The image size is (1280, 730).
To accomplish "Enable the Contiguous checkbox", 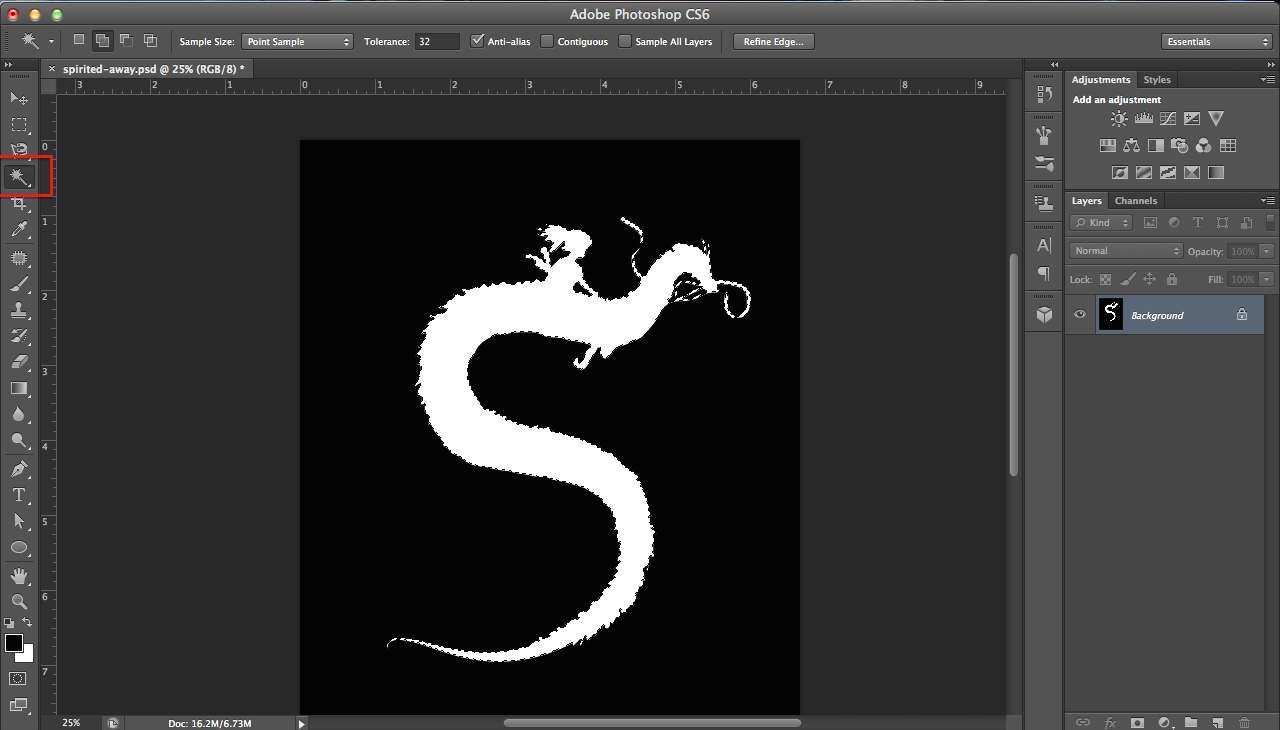I will pos(547,41).
